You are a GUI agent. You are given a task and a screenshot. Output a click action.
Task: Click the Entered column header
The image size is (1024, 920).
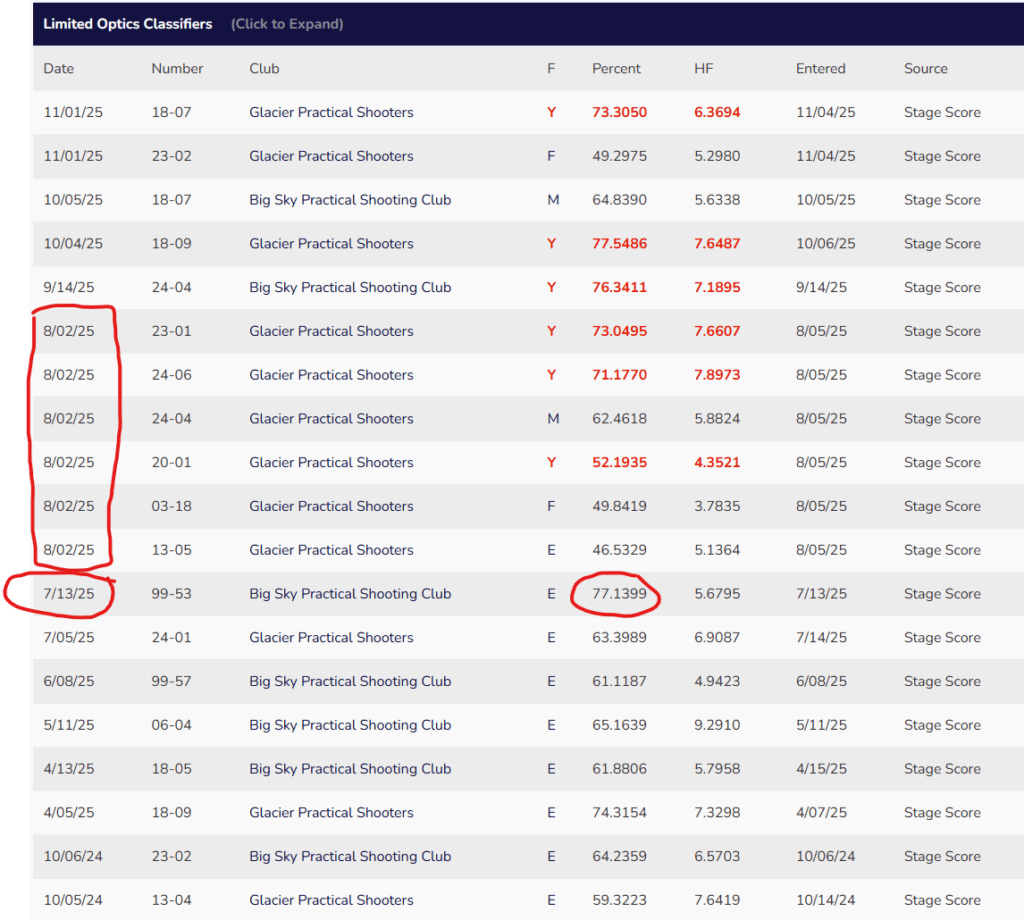click(x=820, y=69)
